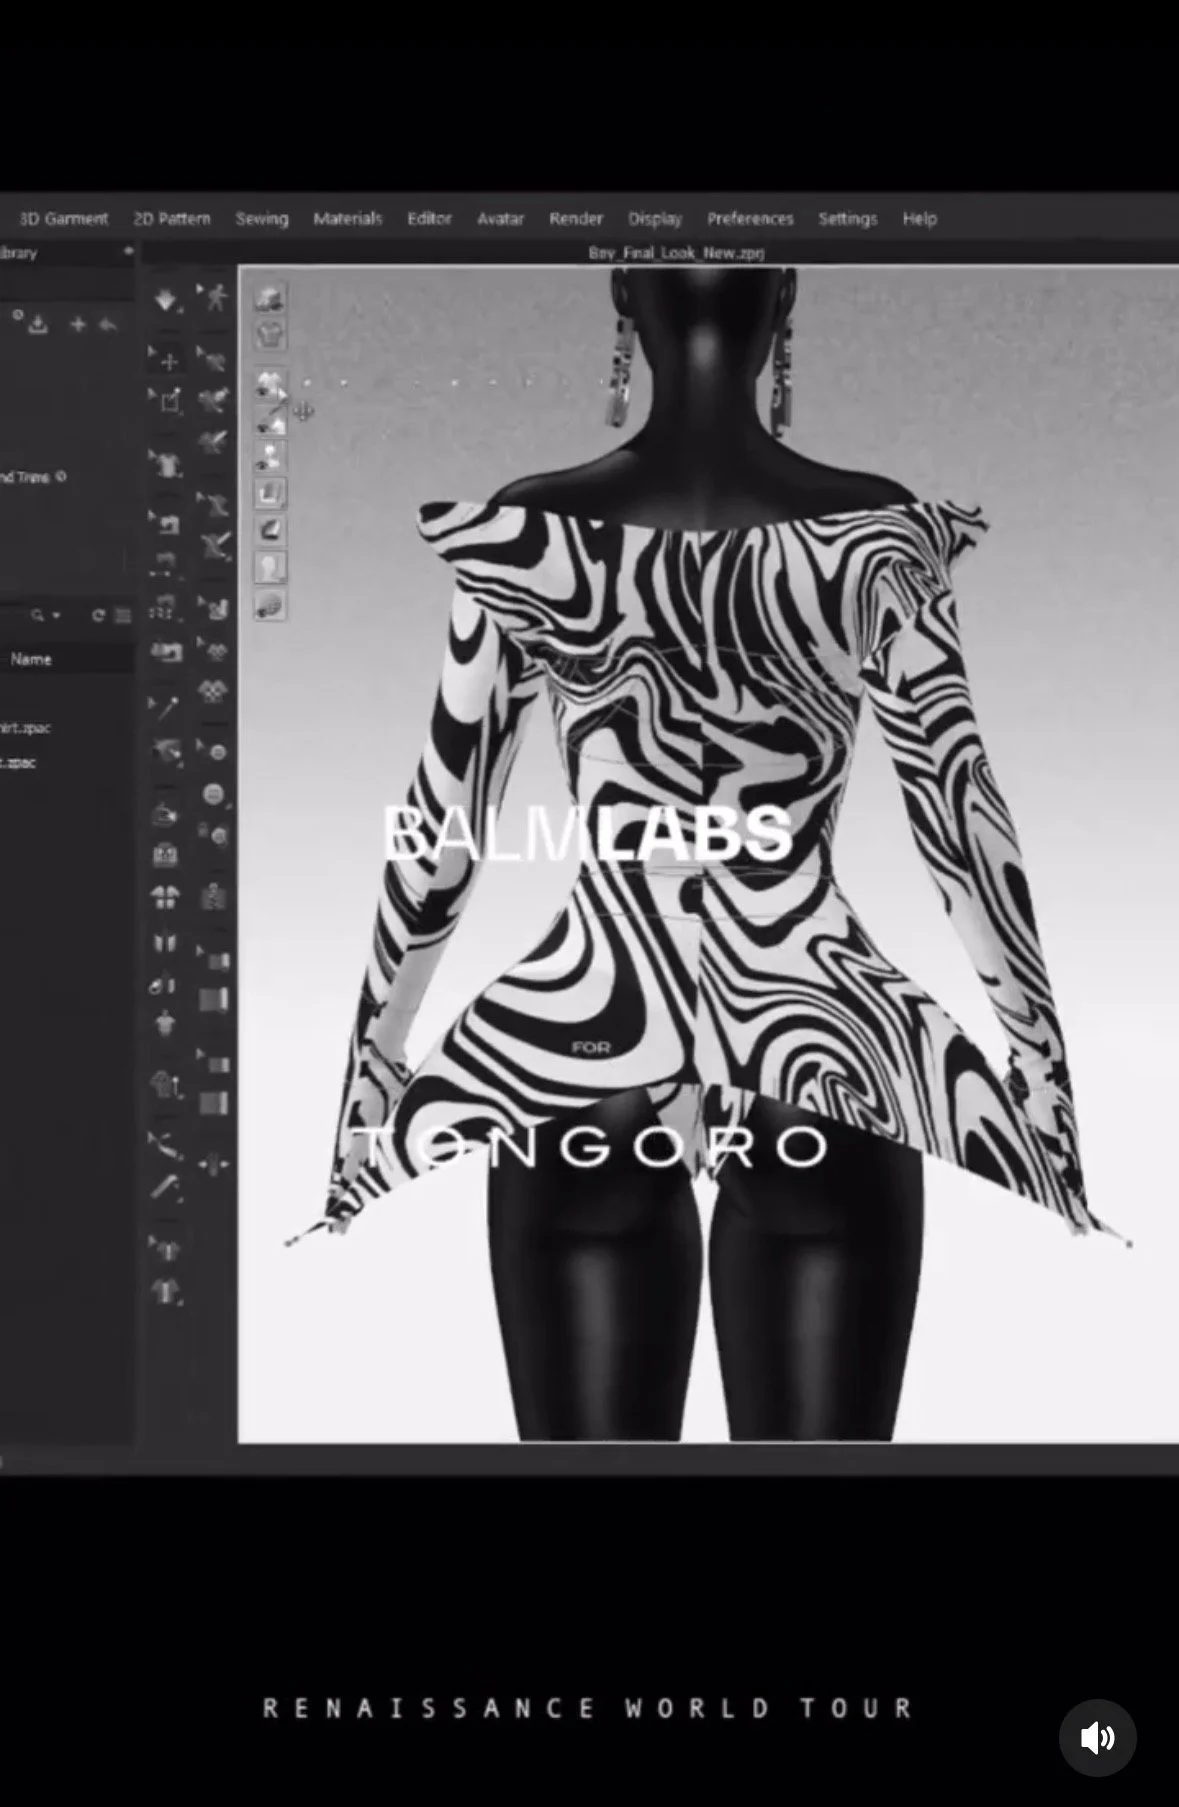This screenshot has height=1807, width=1179.
Task: Open the Avatar menu
Action: click(x=500, y=218)
